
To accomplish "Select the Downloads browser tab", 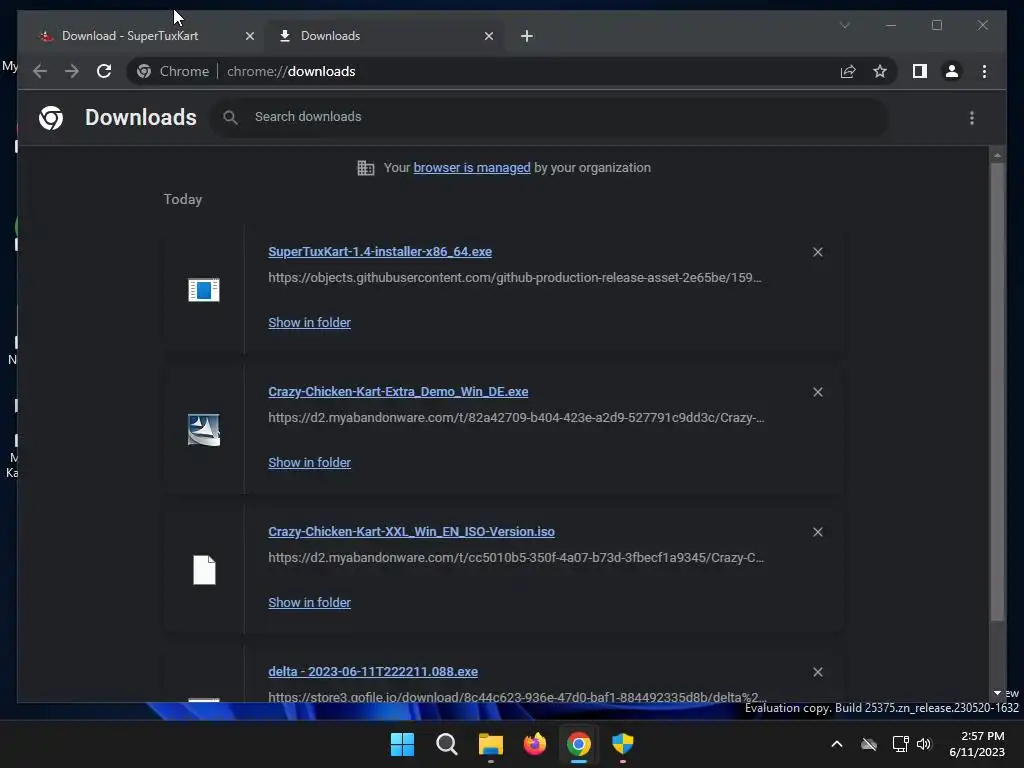I will click(x=384, y=36).
